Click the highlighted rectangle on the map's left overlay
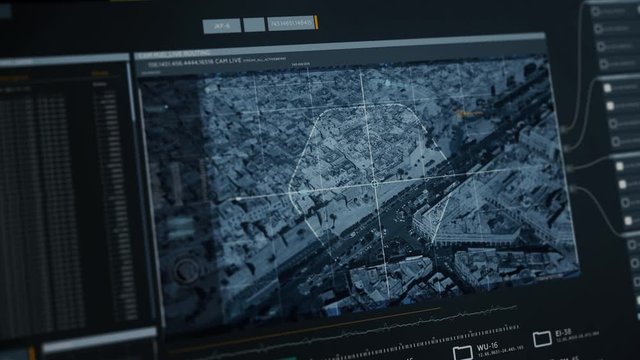This screenshot has width=640, height=360. [x=180, y=227]
